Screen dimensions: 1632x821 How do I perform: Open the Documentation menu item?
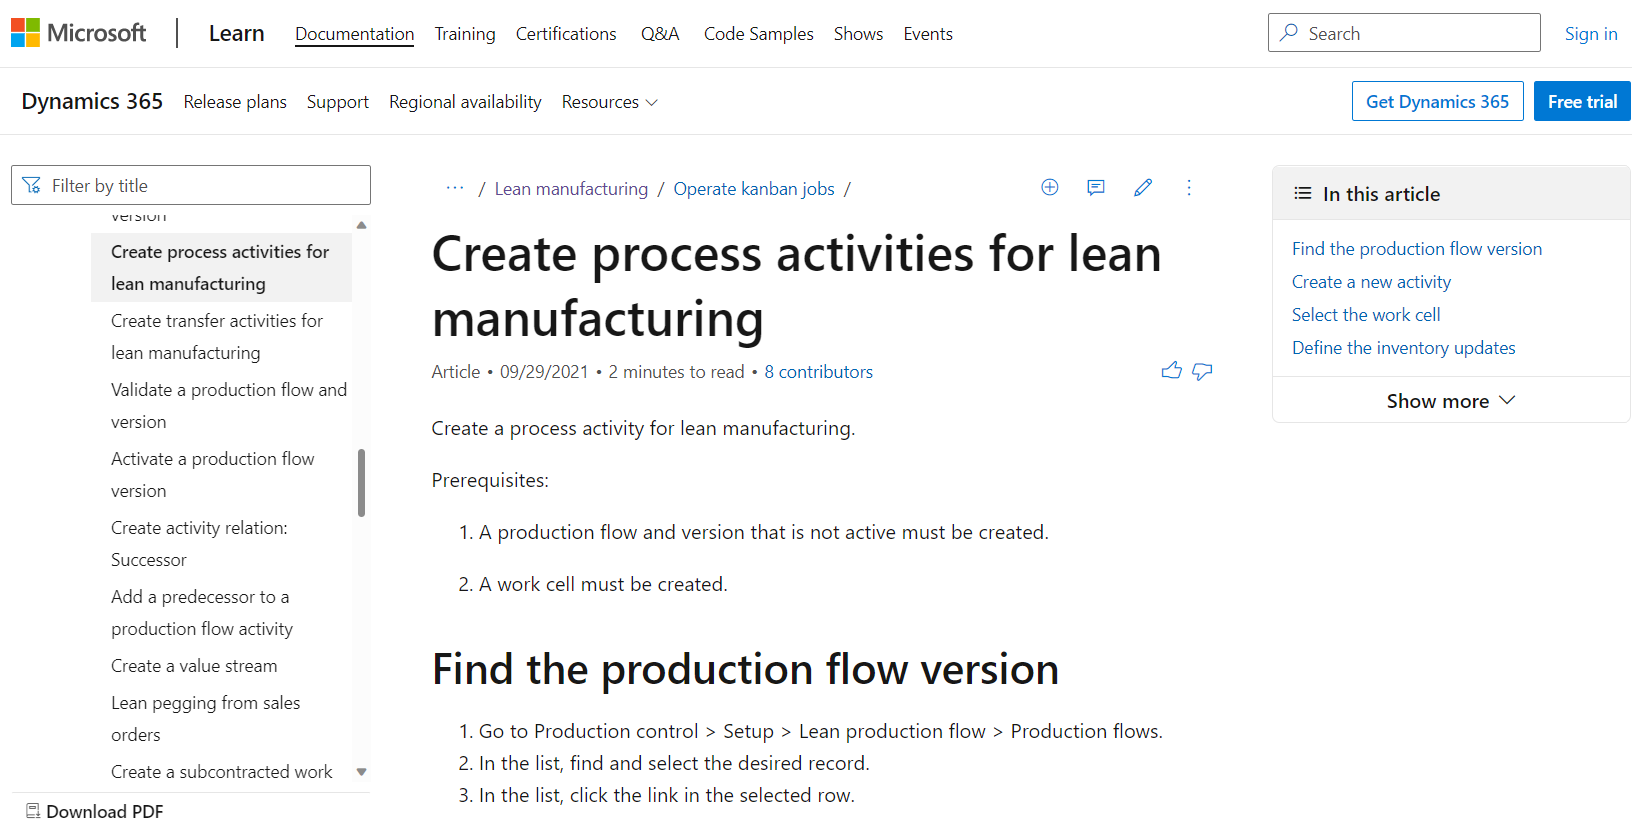(354, 34)
